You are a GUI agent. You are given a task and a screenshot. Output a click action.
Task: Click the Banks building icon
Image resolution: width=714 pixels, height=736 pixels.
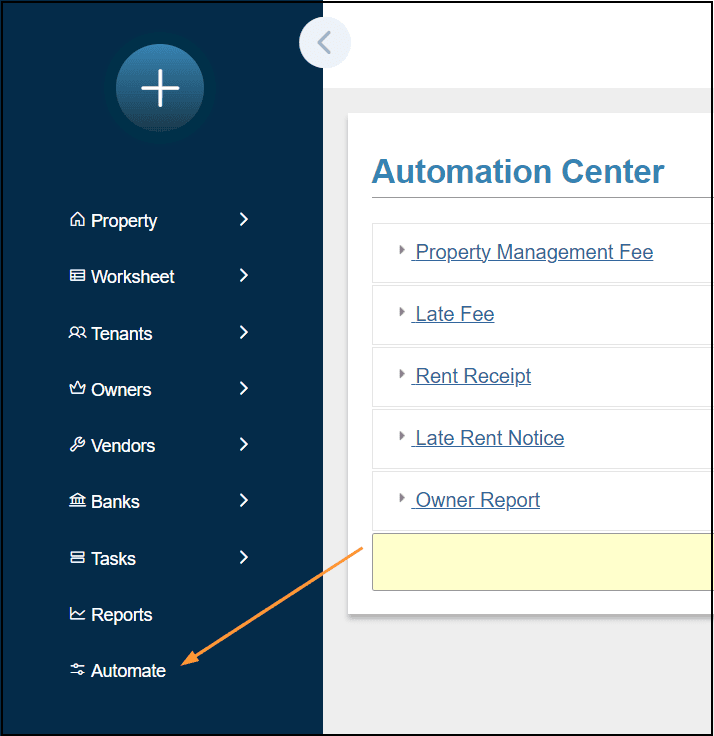coord(77,501)
